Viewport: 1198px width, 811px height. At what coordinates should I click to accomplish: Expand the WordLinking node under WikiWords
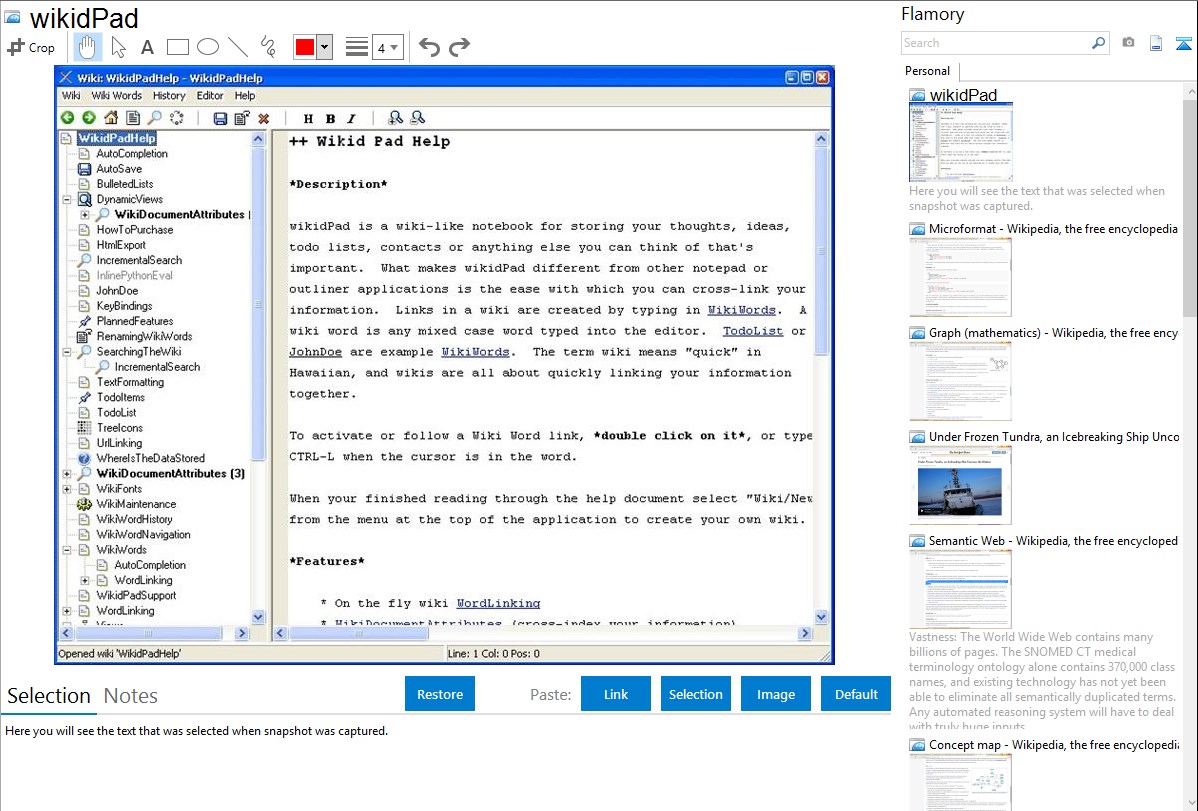tap(85, 580)
